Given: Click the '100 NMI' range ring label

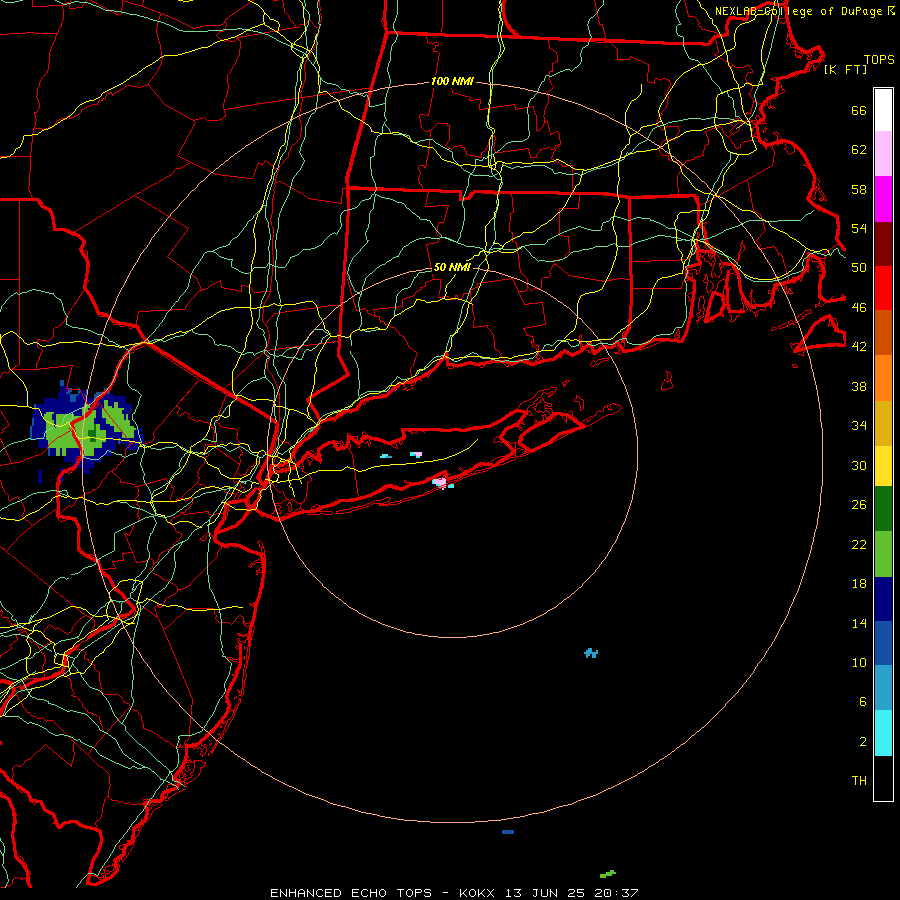Looking at the screenshot, I should click(452, 82).
